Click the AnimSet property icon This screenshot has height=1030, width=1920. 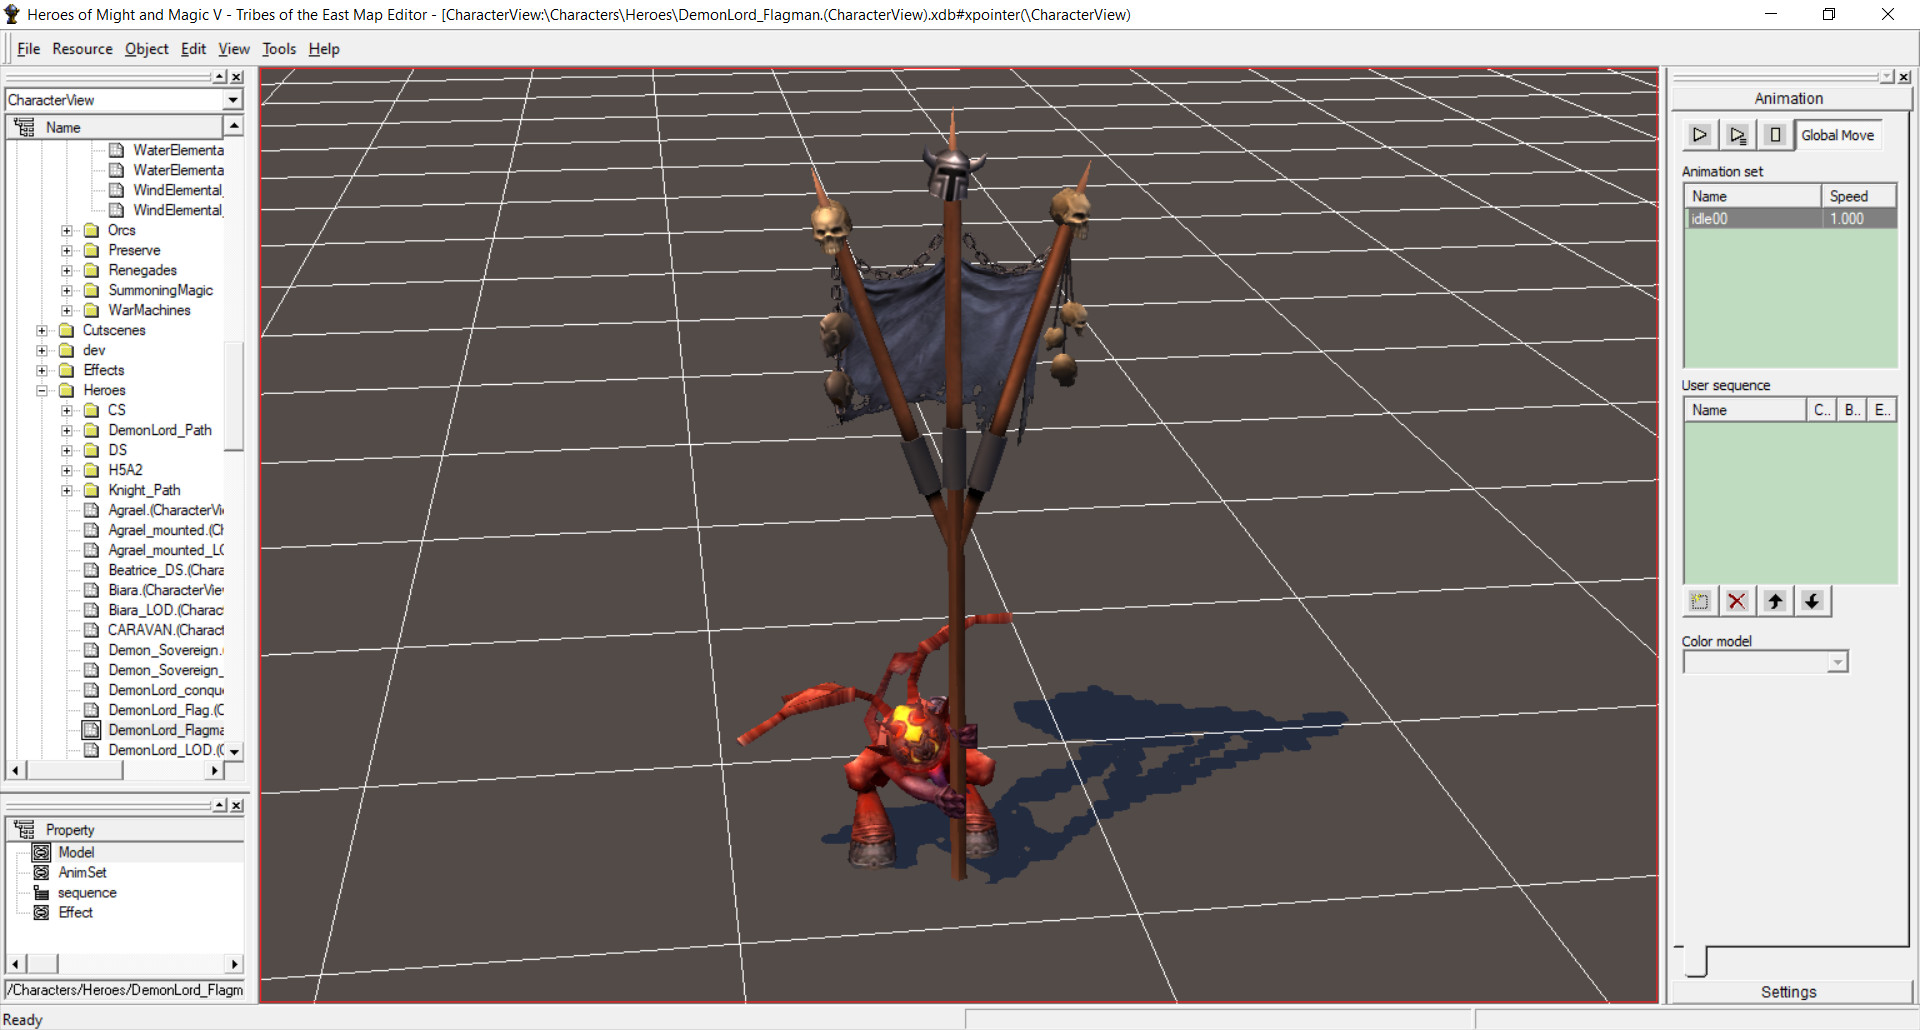pyautogui.click(x=41, y=872)
